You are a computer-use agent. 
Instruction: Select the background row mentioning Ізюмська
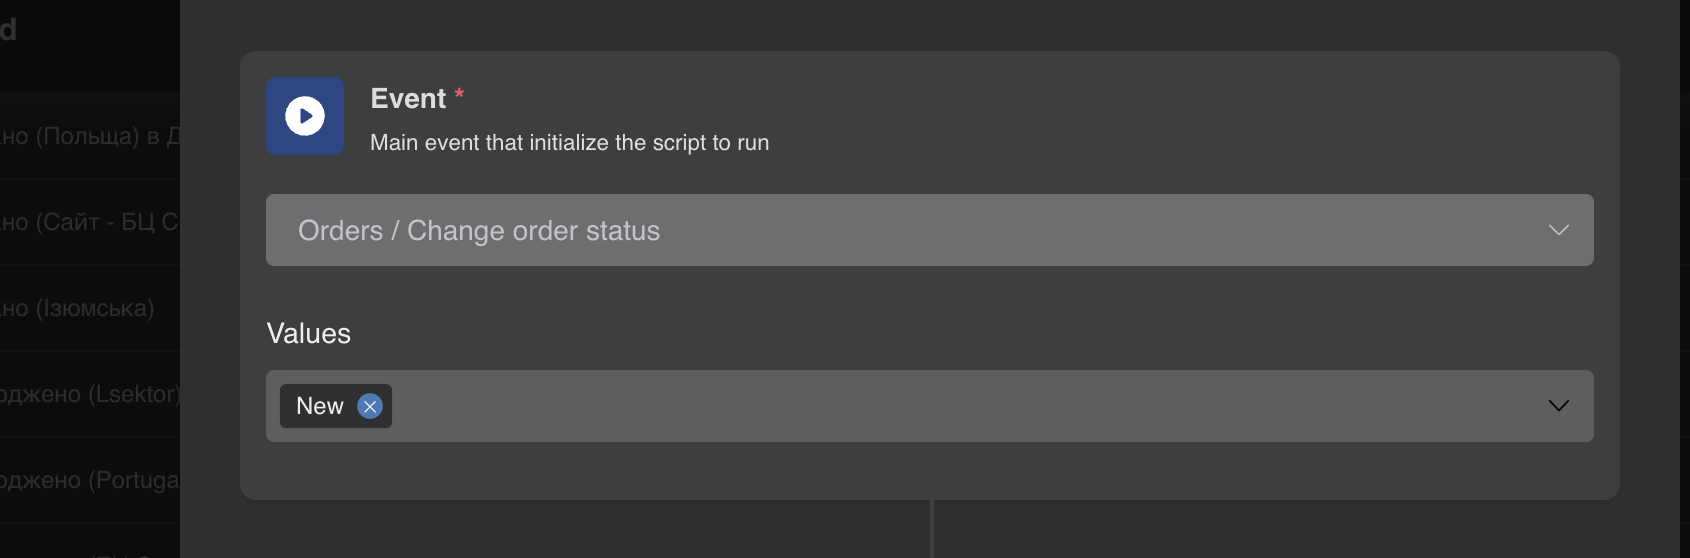click(x=80, y=308)
